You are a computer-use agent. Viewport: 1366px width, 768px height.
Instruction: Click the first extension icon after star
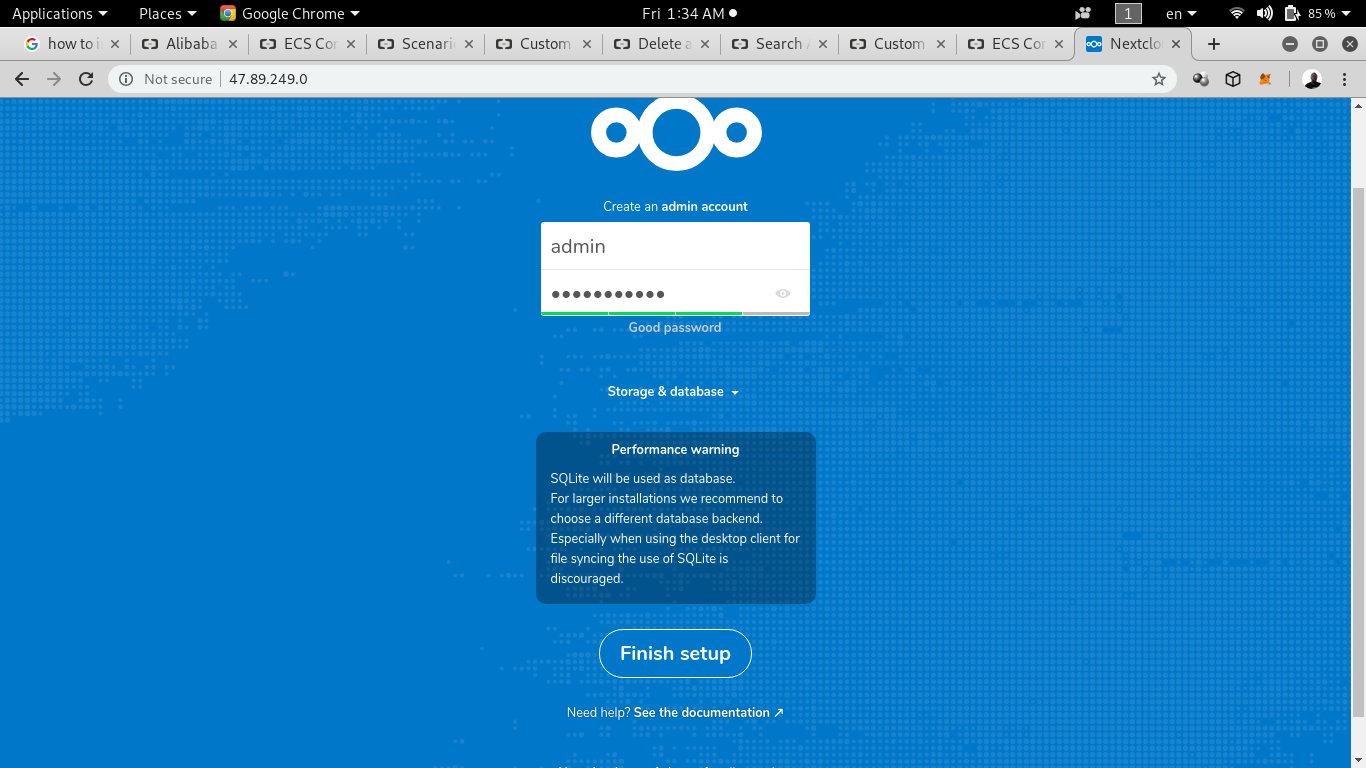tap(1201, 79)
